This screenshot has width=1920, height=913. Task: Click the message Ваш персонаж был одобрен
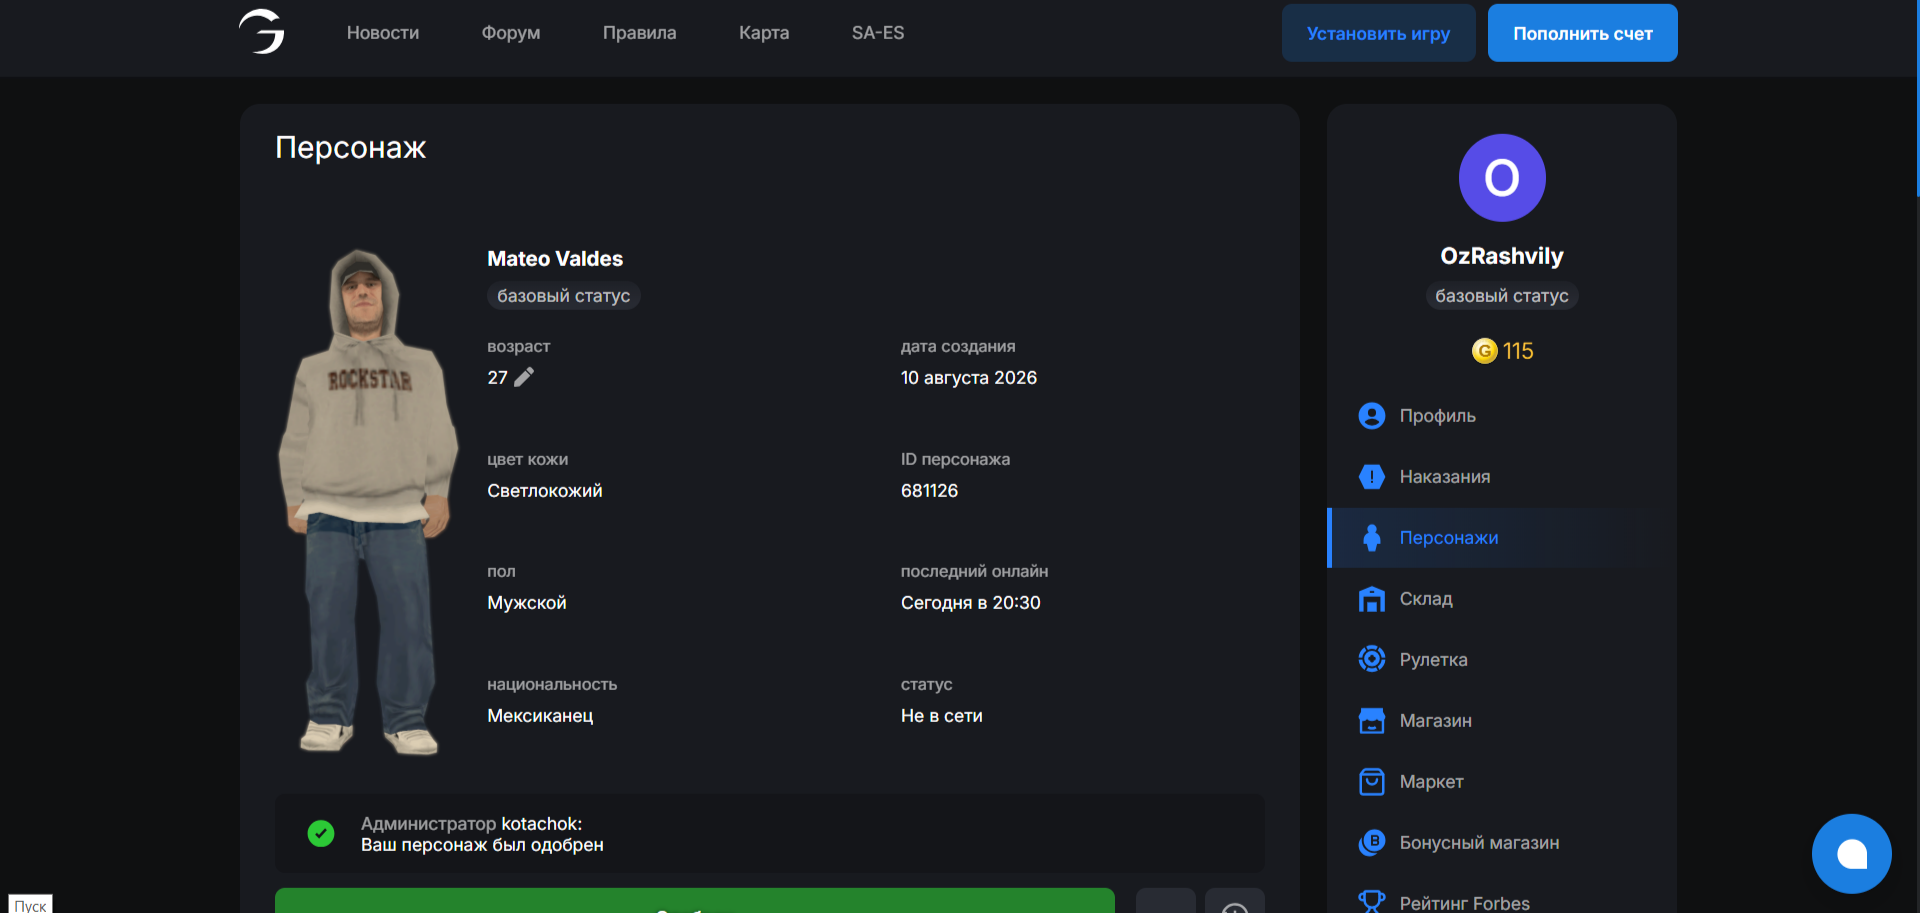point(482,845)
